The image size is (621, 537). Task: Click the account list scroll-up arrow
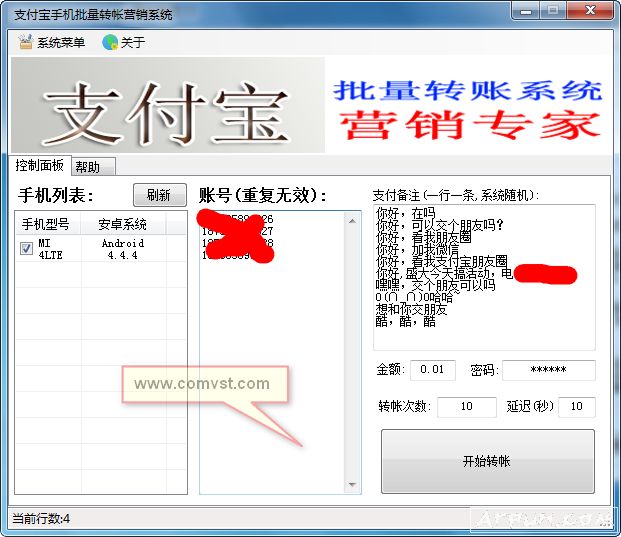[352, 221]
